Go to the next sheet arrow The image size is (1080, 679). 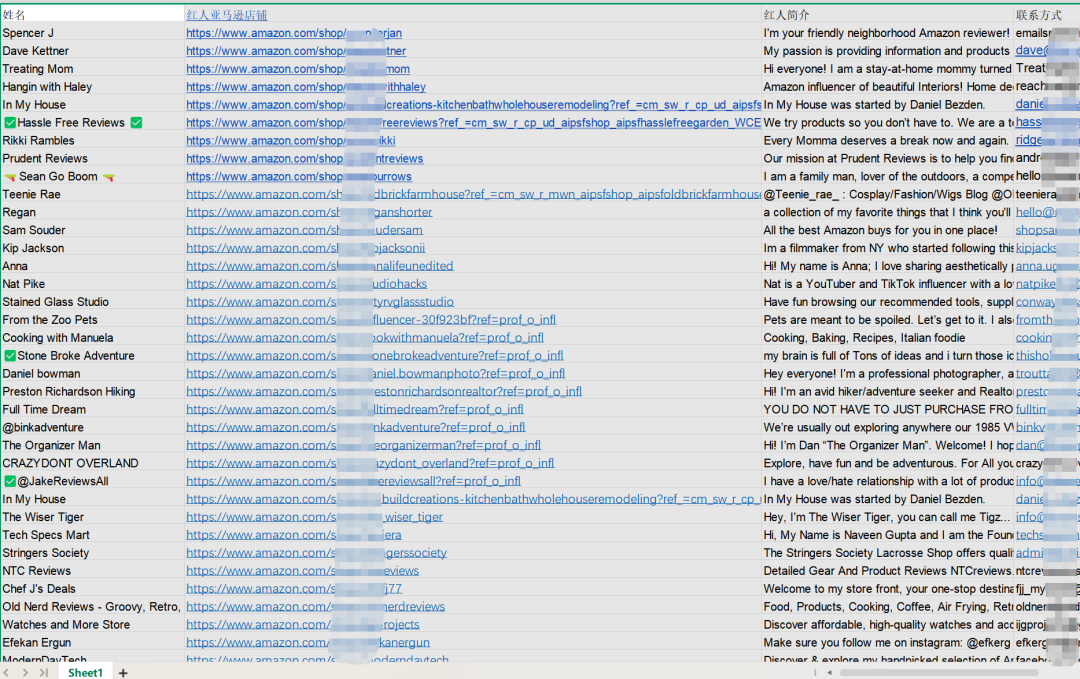pyautogui.click(x=25, y=673)
